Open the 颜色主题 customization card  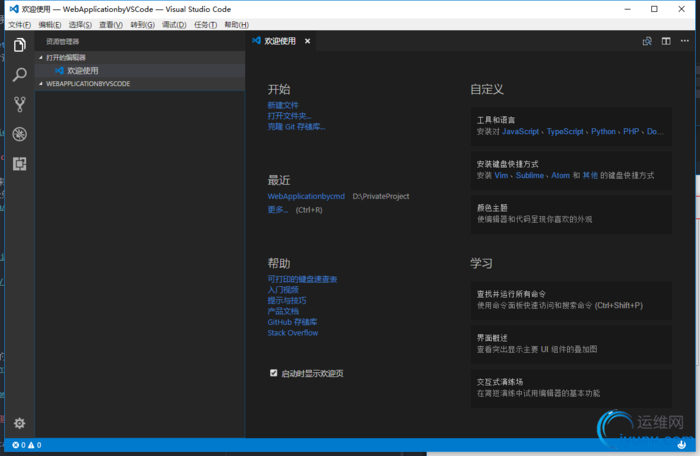571,214
